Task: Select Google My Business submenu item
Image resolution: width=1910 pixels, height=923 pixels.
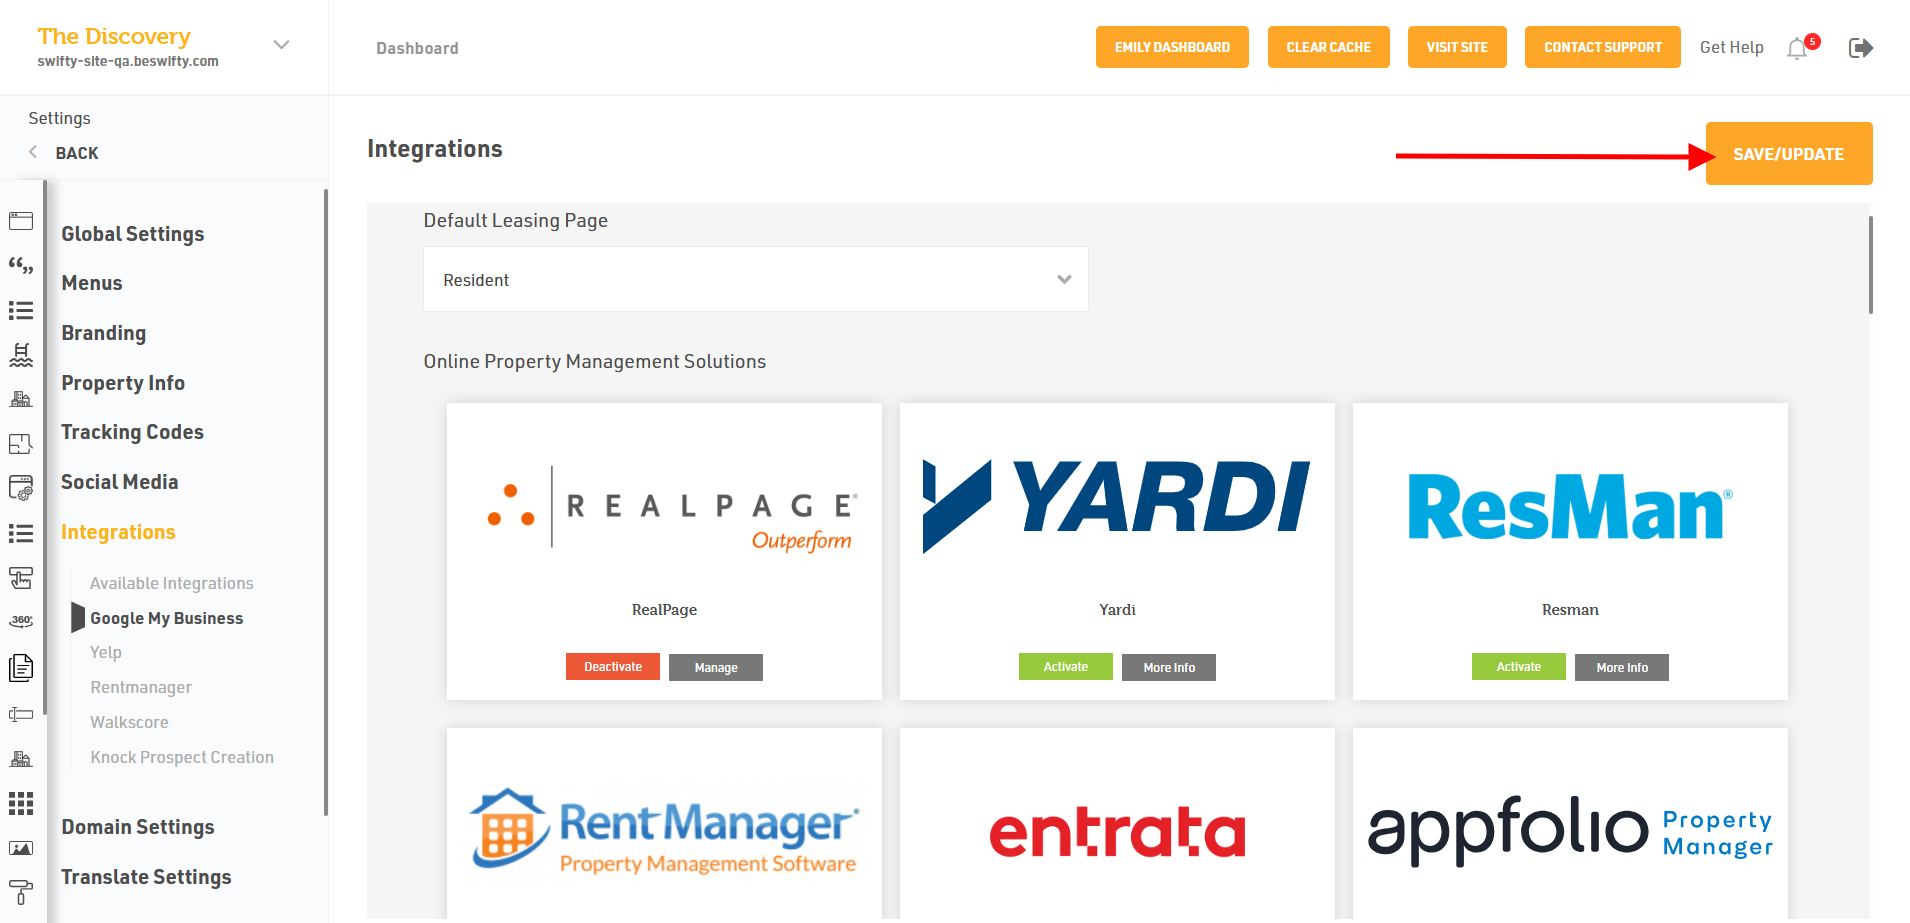Action: (166, 618)
